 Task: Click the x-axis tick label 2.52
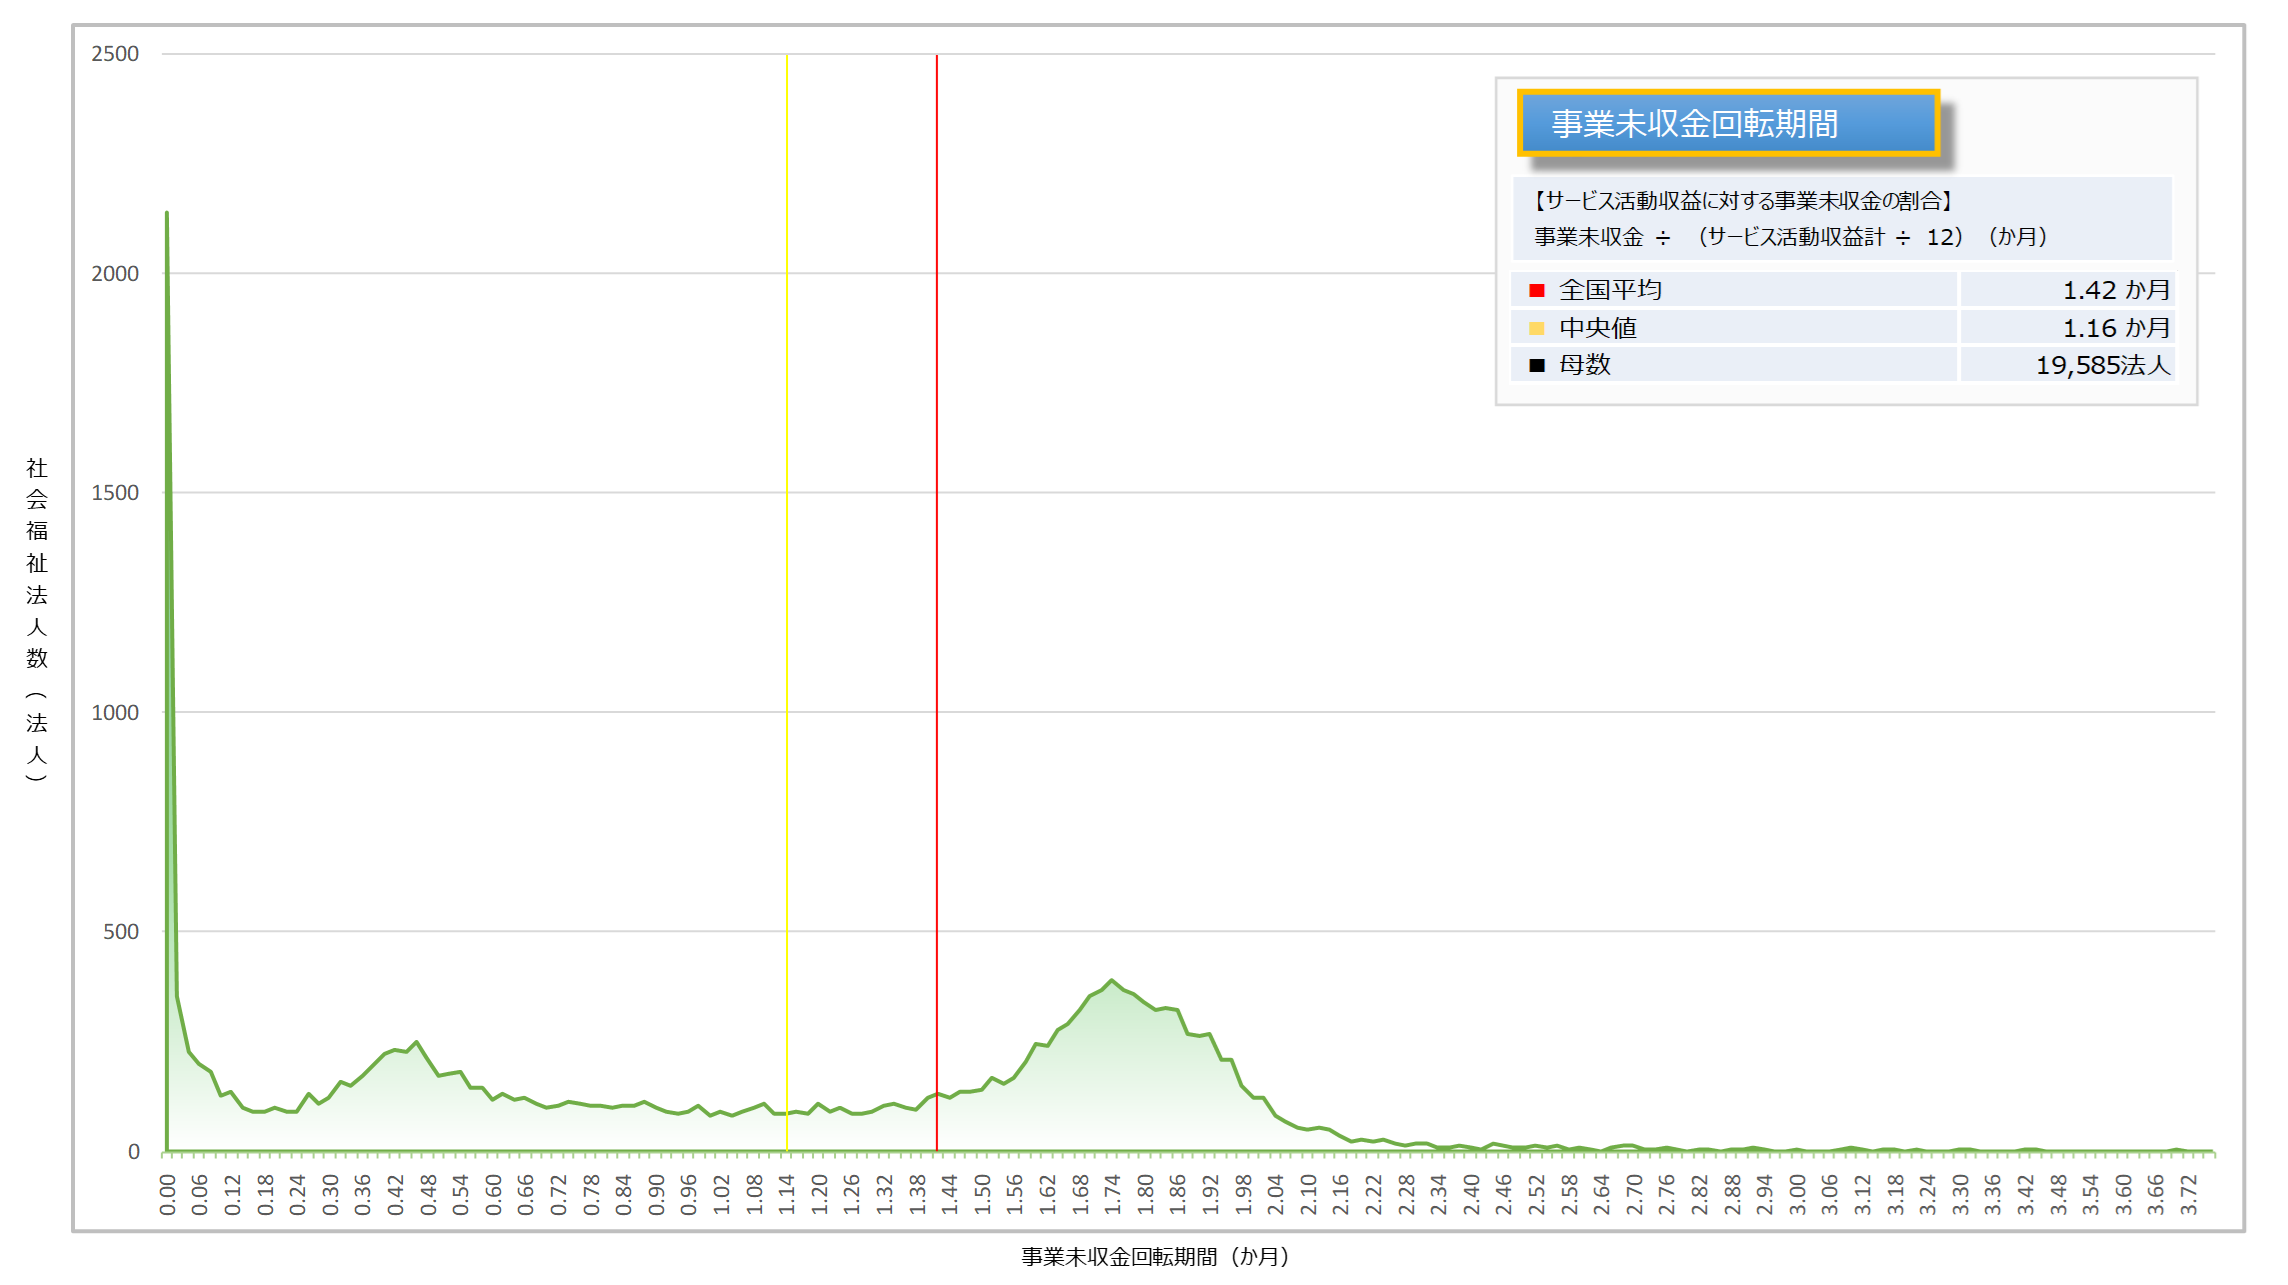point(1537,1195)
